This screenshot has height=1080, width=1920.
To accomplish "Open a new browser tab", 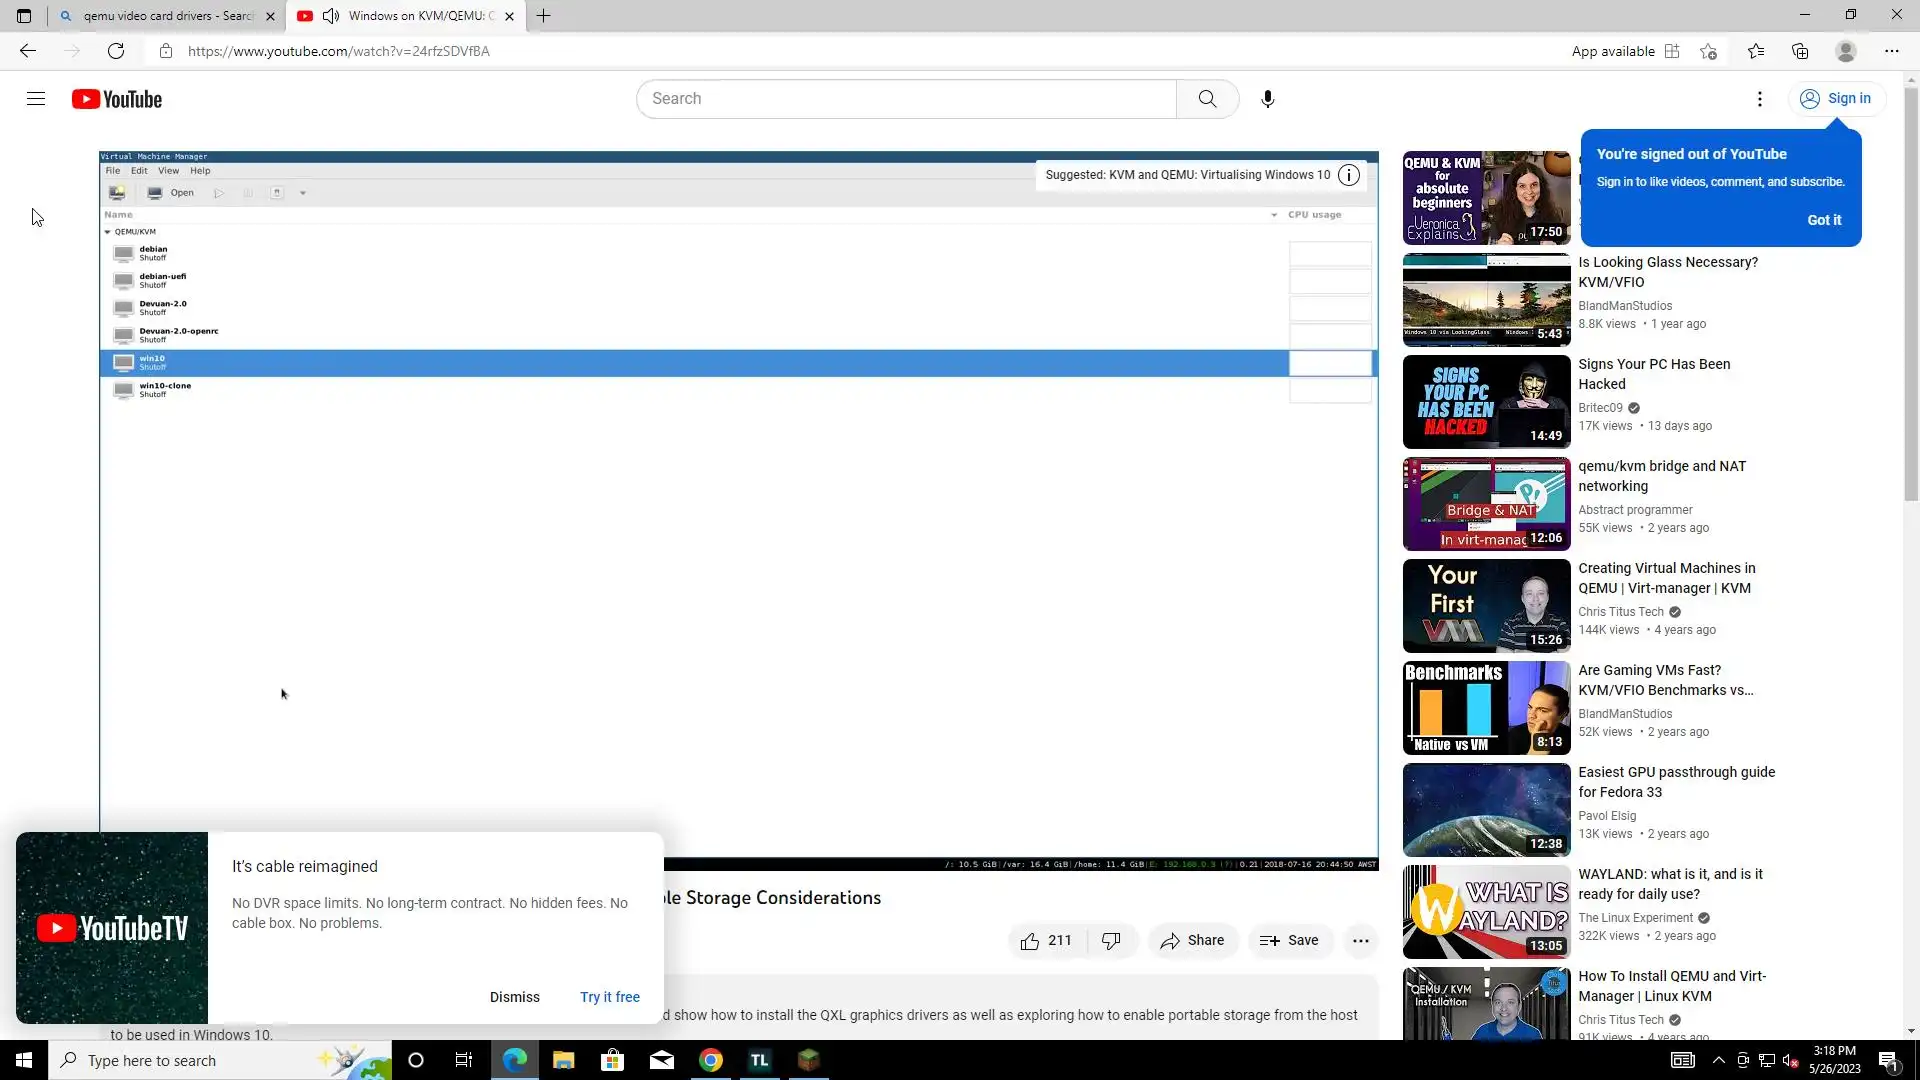I will 543,16.
